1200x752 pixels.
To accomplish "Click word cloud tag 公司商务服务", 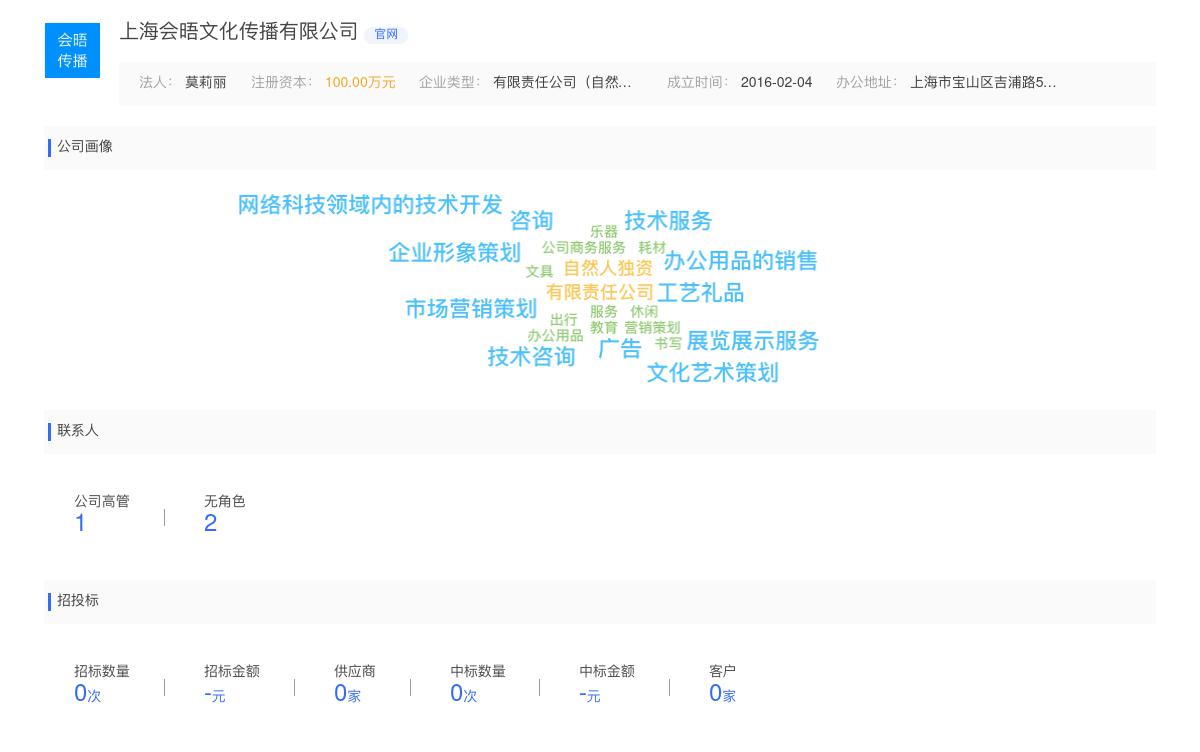I will 584,247.
